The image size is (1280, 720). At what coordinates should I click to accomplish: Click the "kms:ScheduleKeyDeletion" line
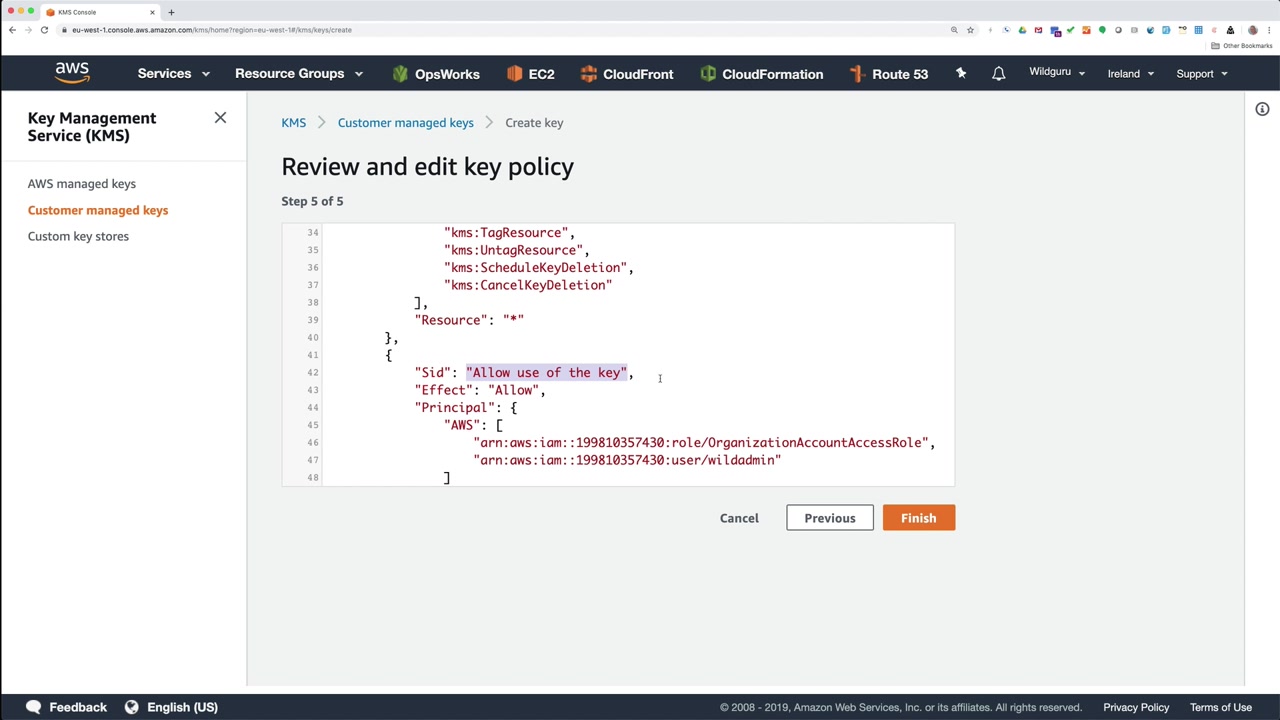pos(538,268)
